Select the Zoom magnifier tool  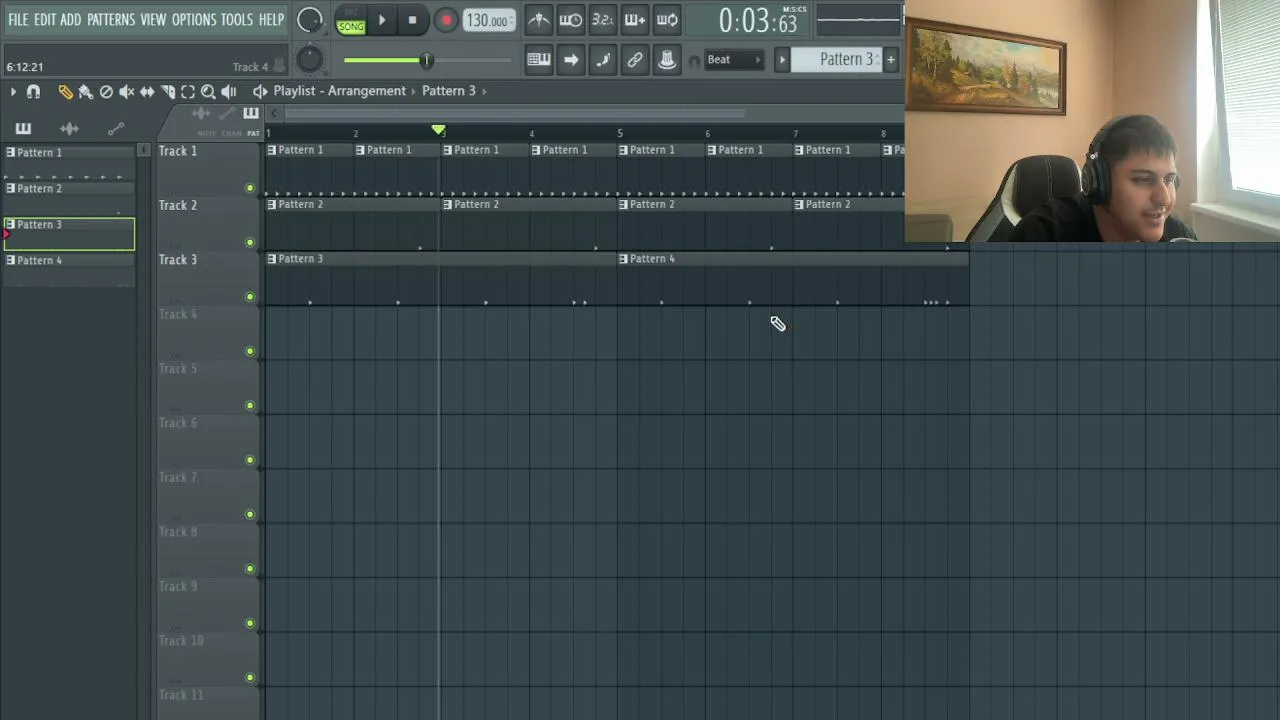coord(208,92)
